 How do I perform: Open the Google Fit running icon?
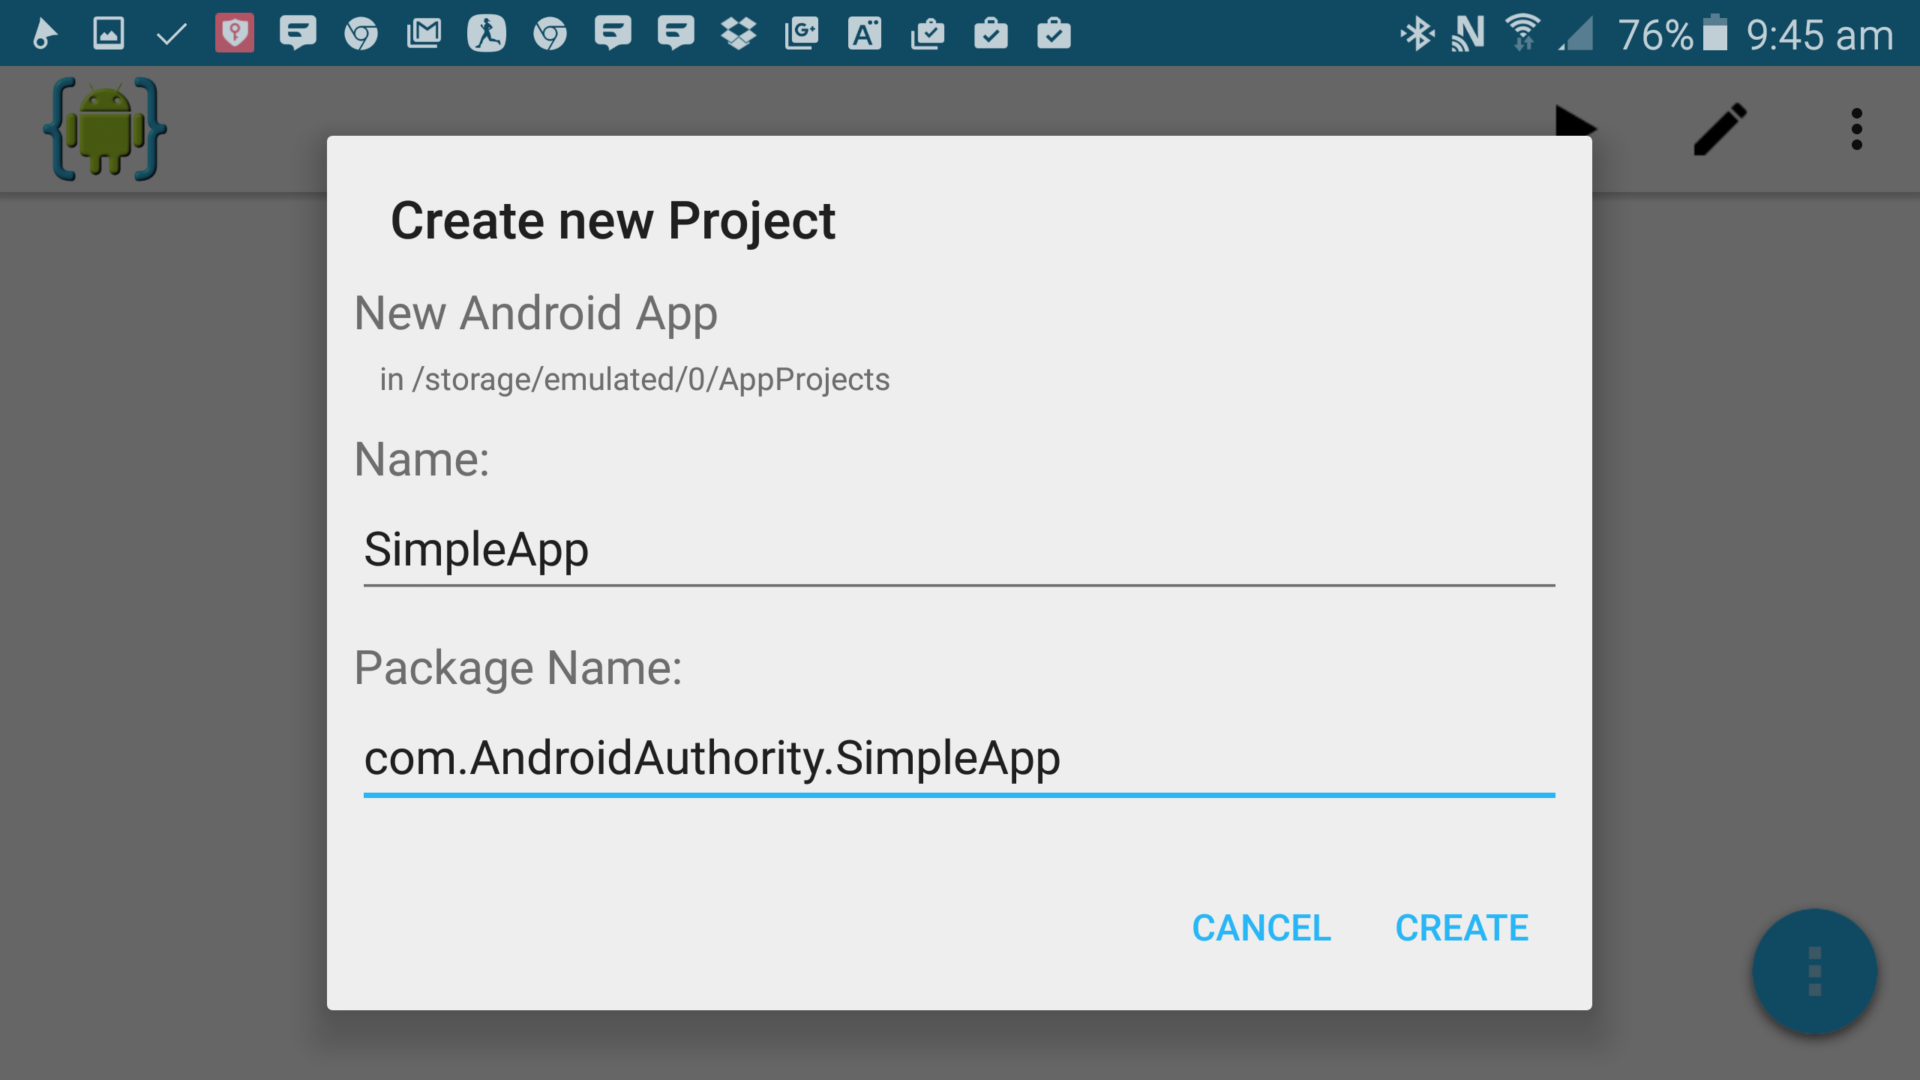tap(487, 33)
